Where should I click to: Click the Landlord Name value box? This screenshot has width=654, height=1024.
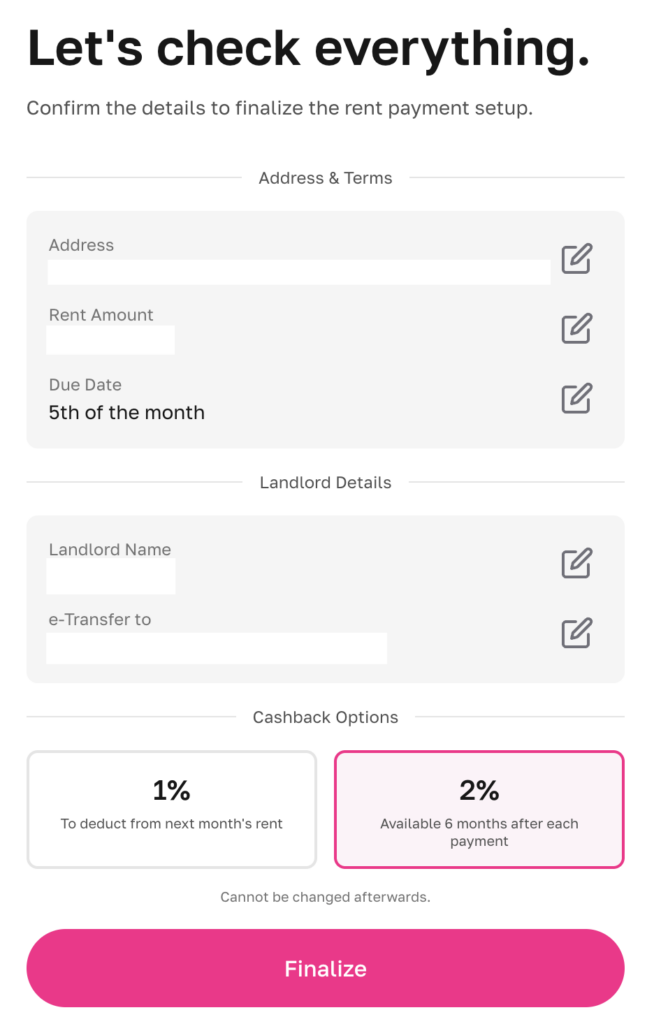(111, 577)
